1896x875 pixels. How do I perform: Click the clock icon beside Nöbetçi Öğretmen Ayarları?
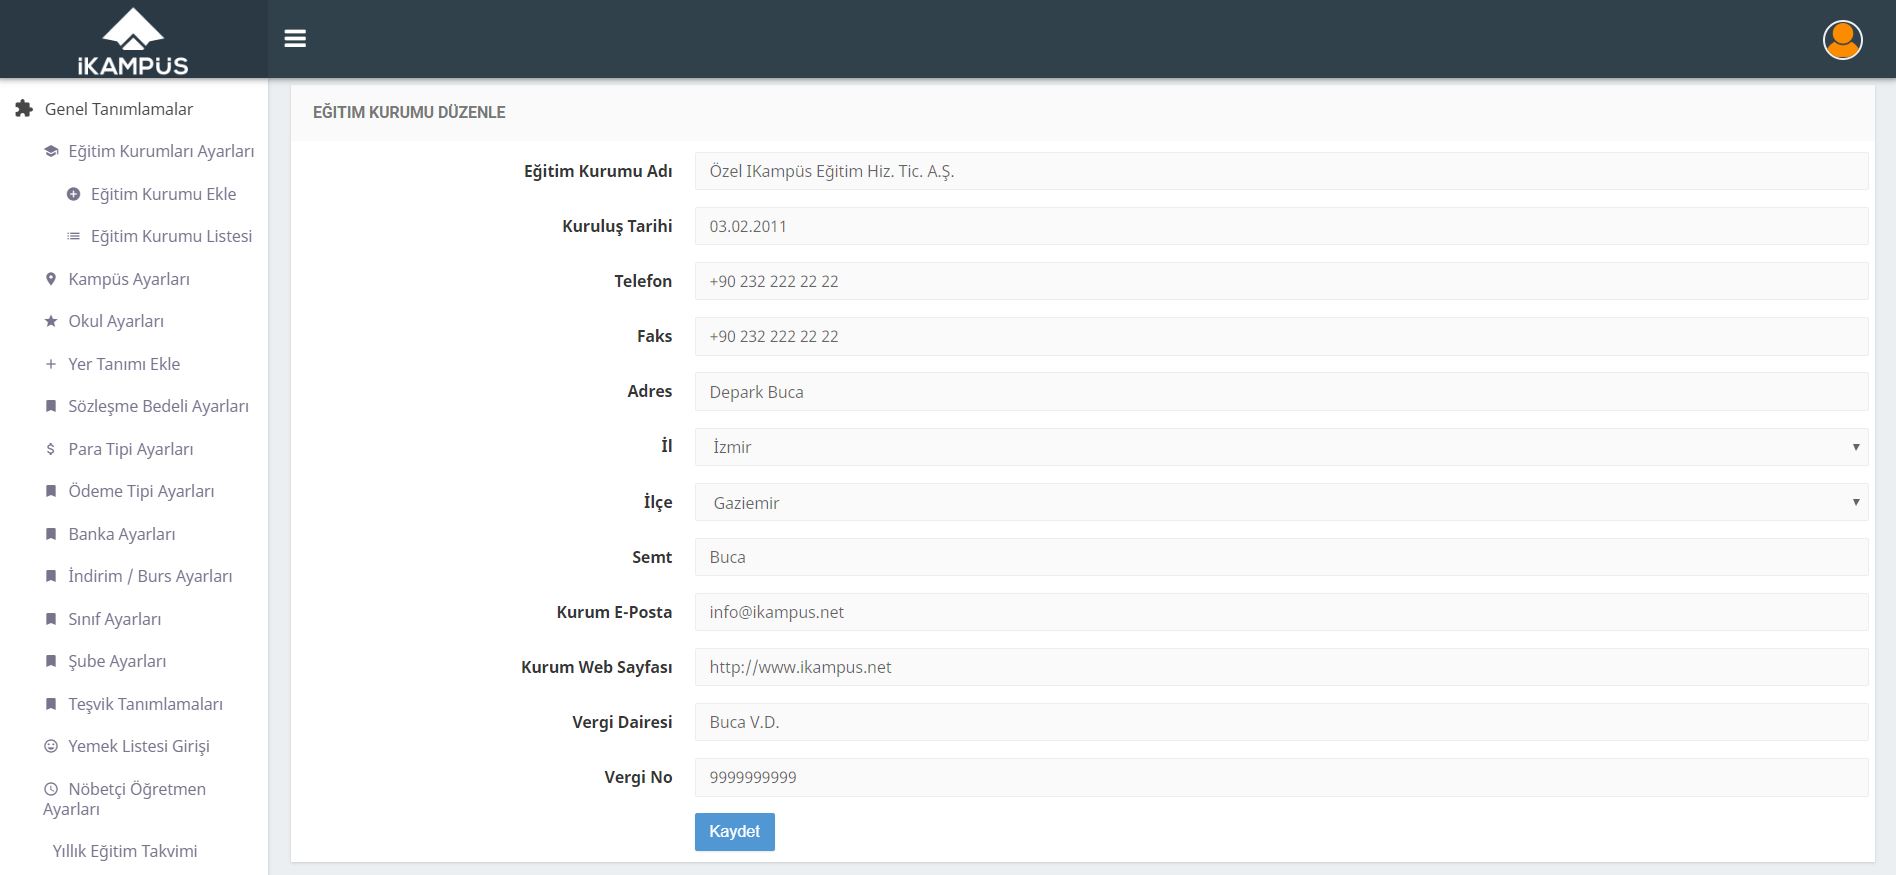point(51,789)
